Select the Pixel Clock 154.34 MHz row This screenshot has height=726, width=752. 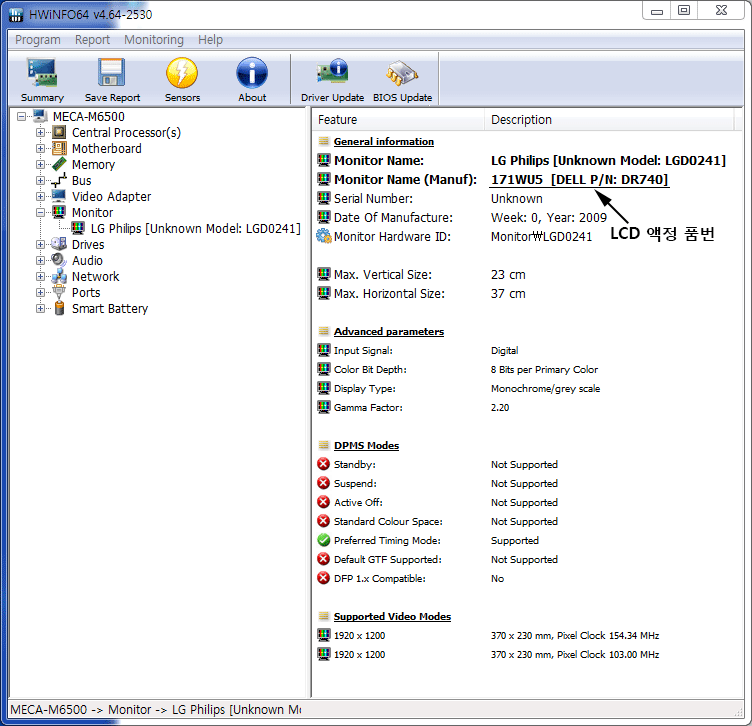click(x=526, y=635)
